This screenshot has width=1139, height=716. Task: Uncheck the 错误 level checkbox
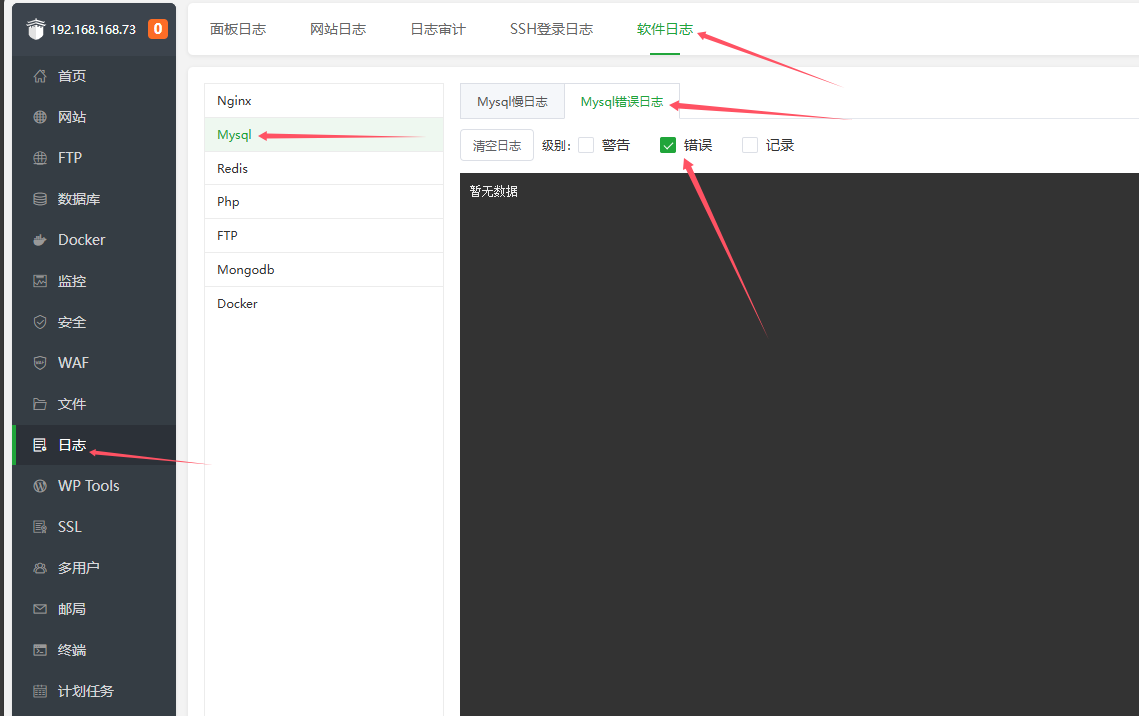click(668, 145)
